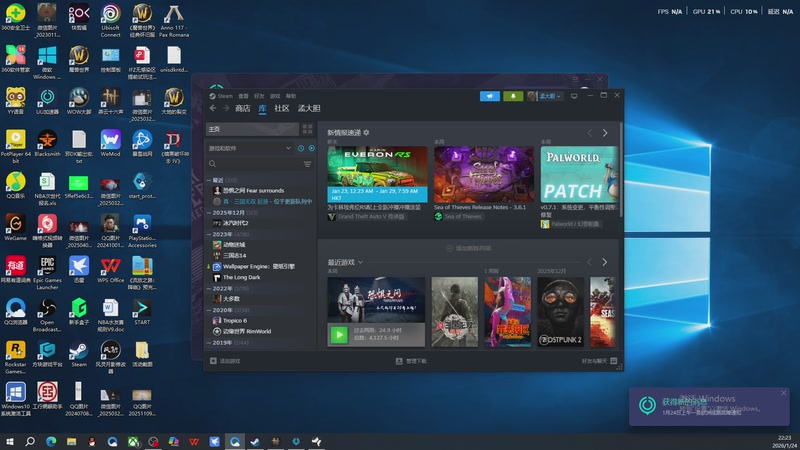800x450 pixels.
Task: Open Epic Games Launcher desktop icon
Action: tap(47, 273)
